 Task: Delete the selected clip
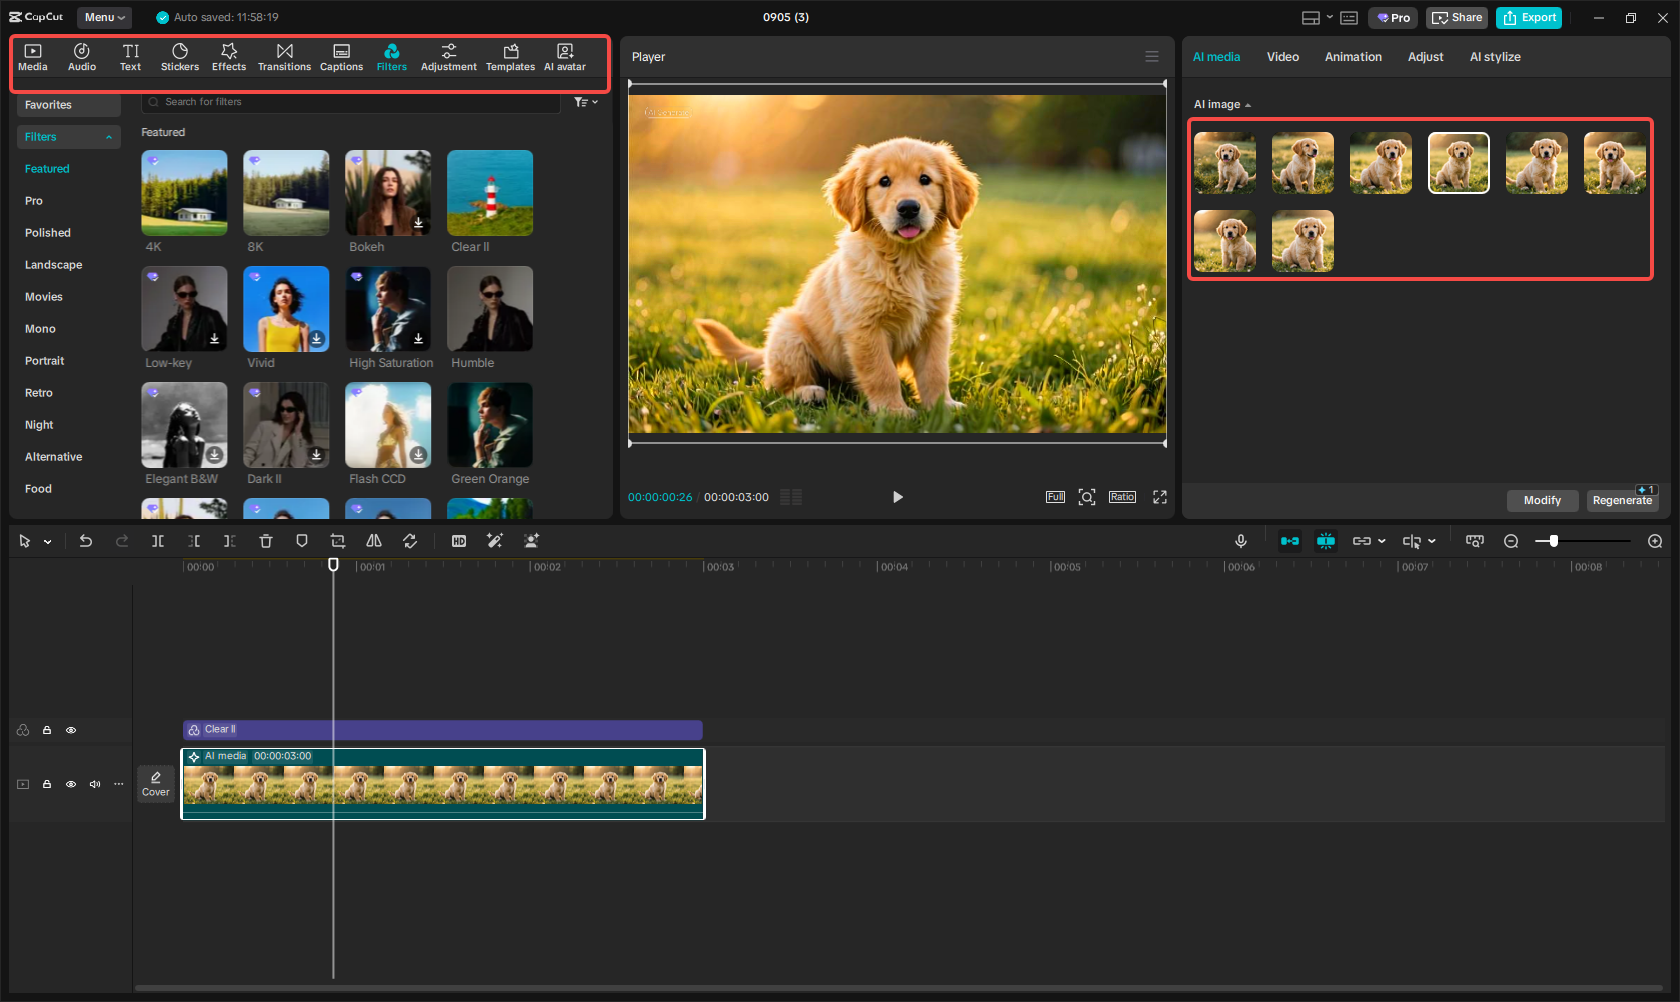[265, 540]
